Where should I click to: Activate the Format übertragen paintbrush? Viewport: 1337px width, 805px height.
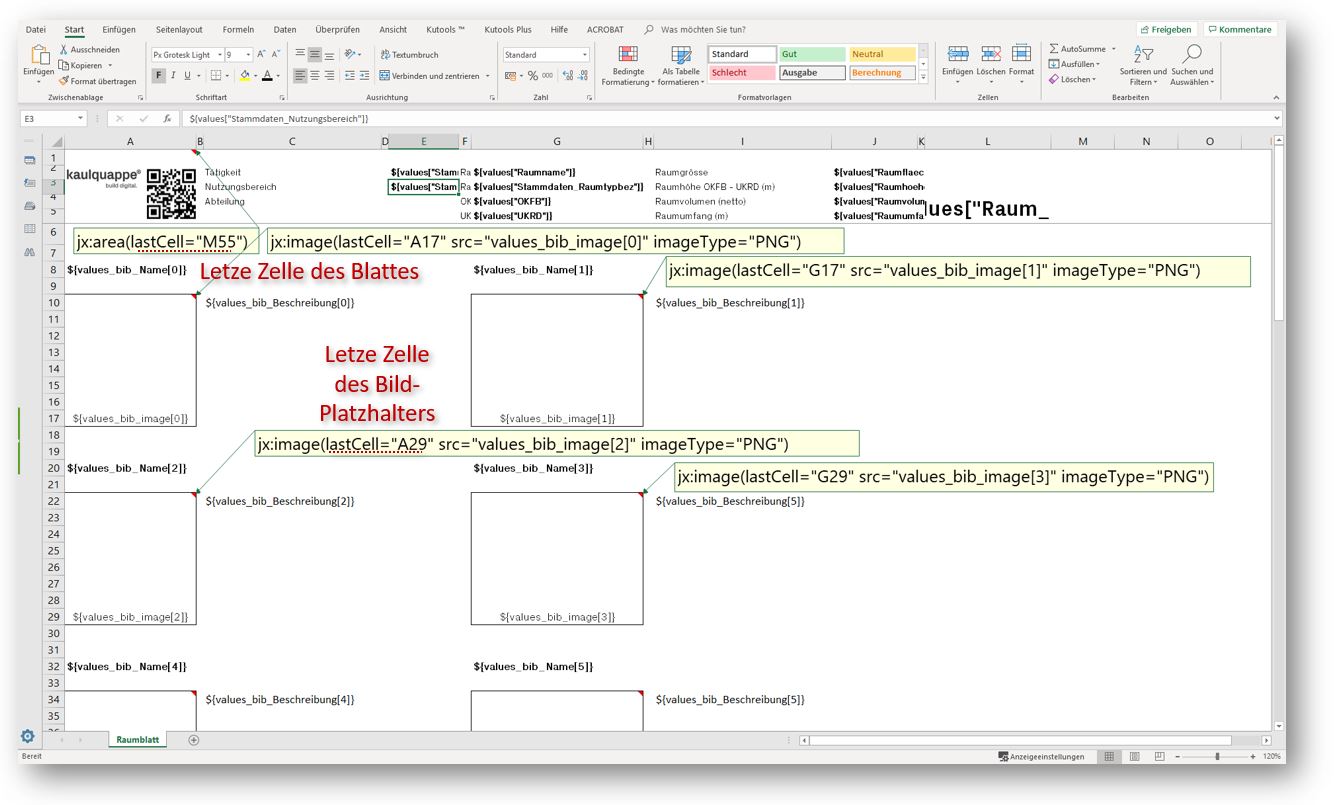[x=97, y=81]
